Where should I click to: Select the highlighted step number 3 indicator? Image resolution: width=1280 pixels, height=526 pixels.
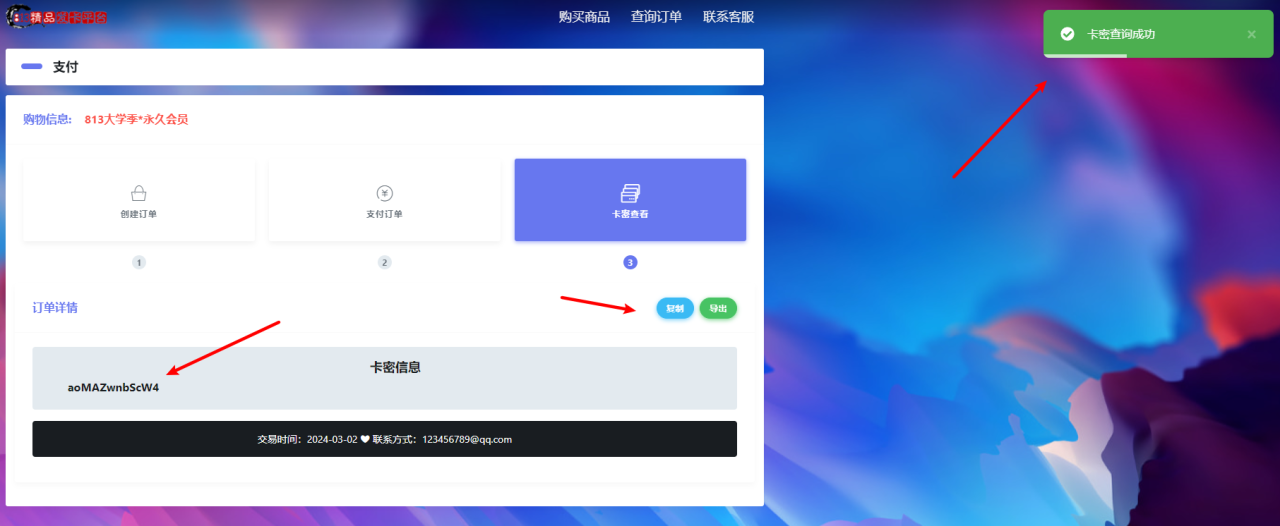[630, 262]
